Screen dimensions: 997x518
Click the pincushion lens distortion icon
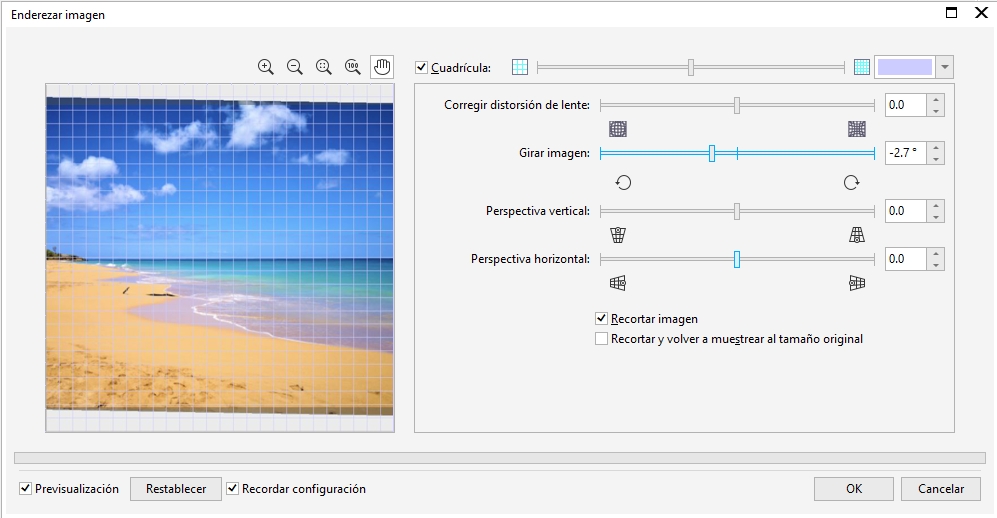coord(856,128)
